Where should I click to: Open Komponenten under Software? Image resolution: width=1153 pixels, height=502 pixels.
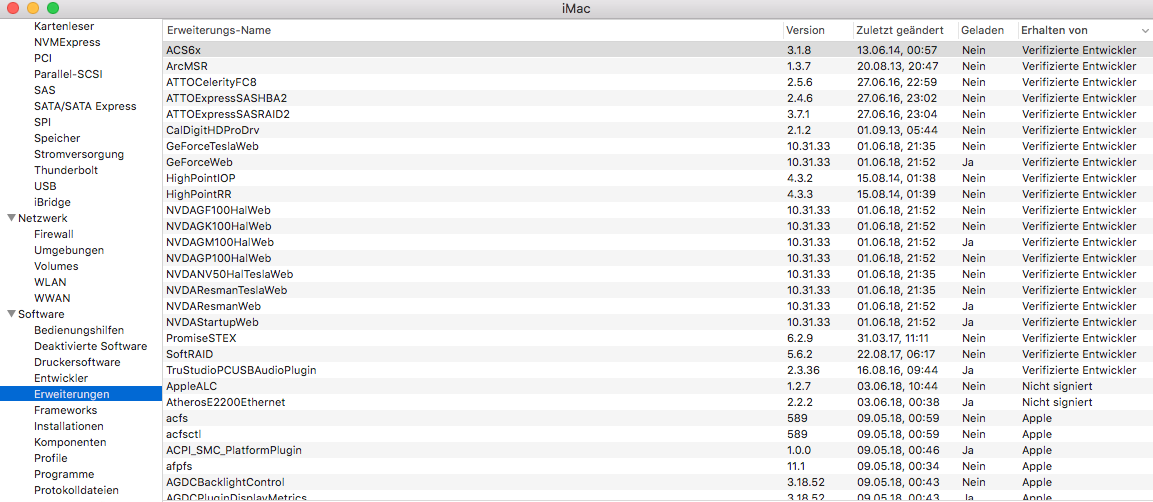tap(70, 442)
